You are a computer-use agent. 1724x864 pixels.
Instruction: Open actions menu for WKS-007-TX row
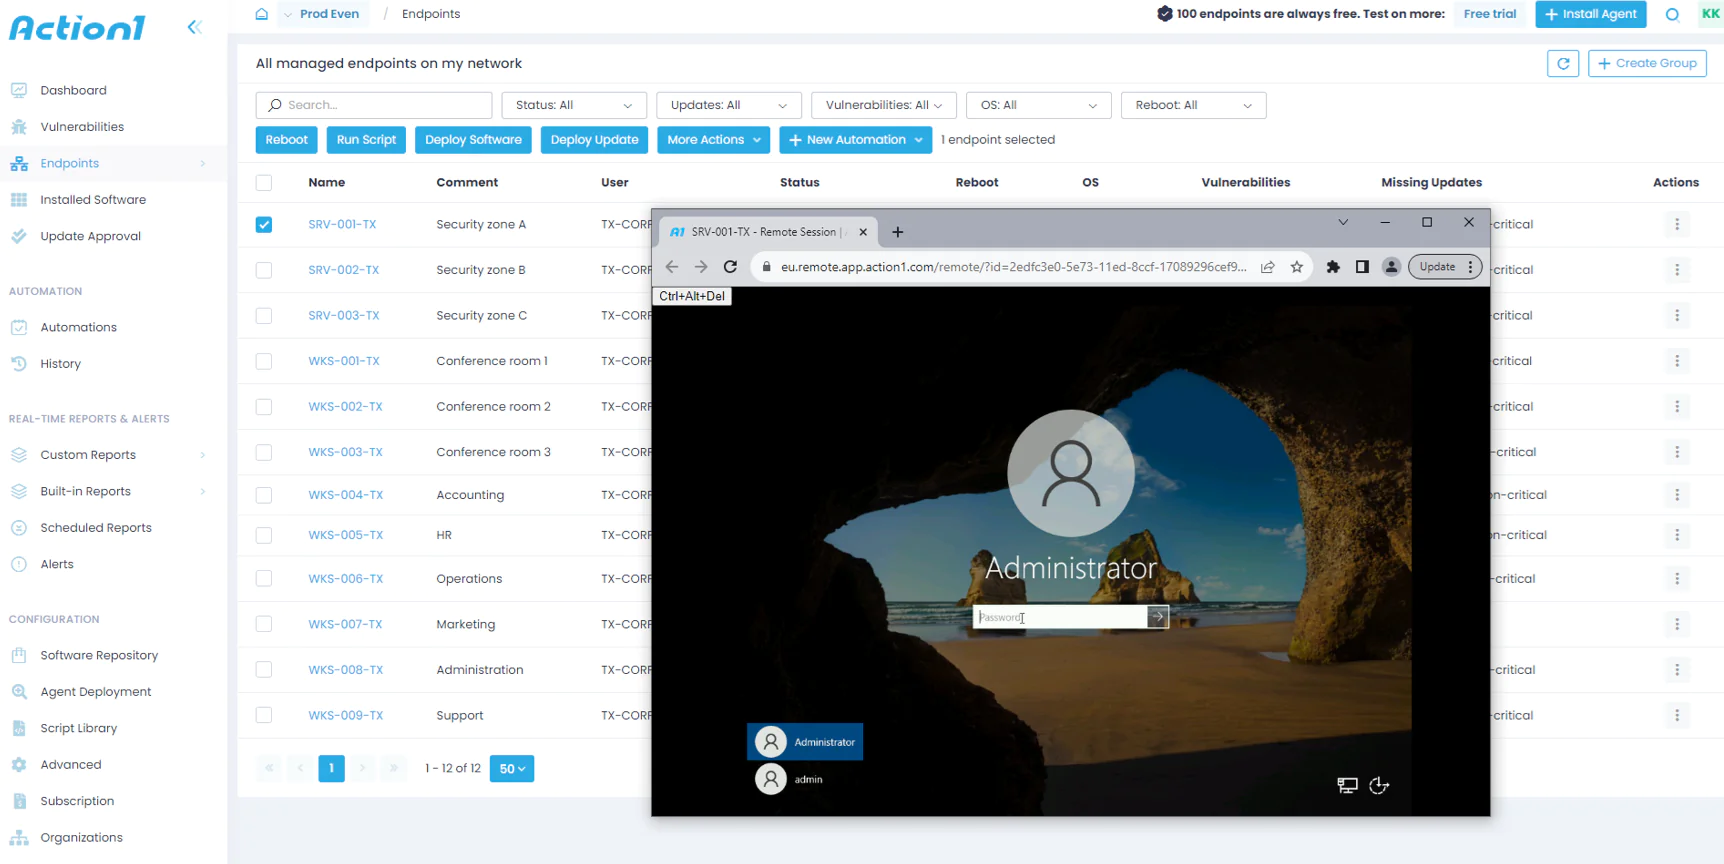tap(1677, 624)
